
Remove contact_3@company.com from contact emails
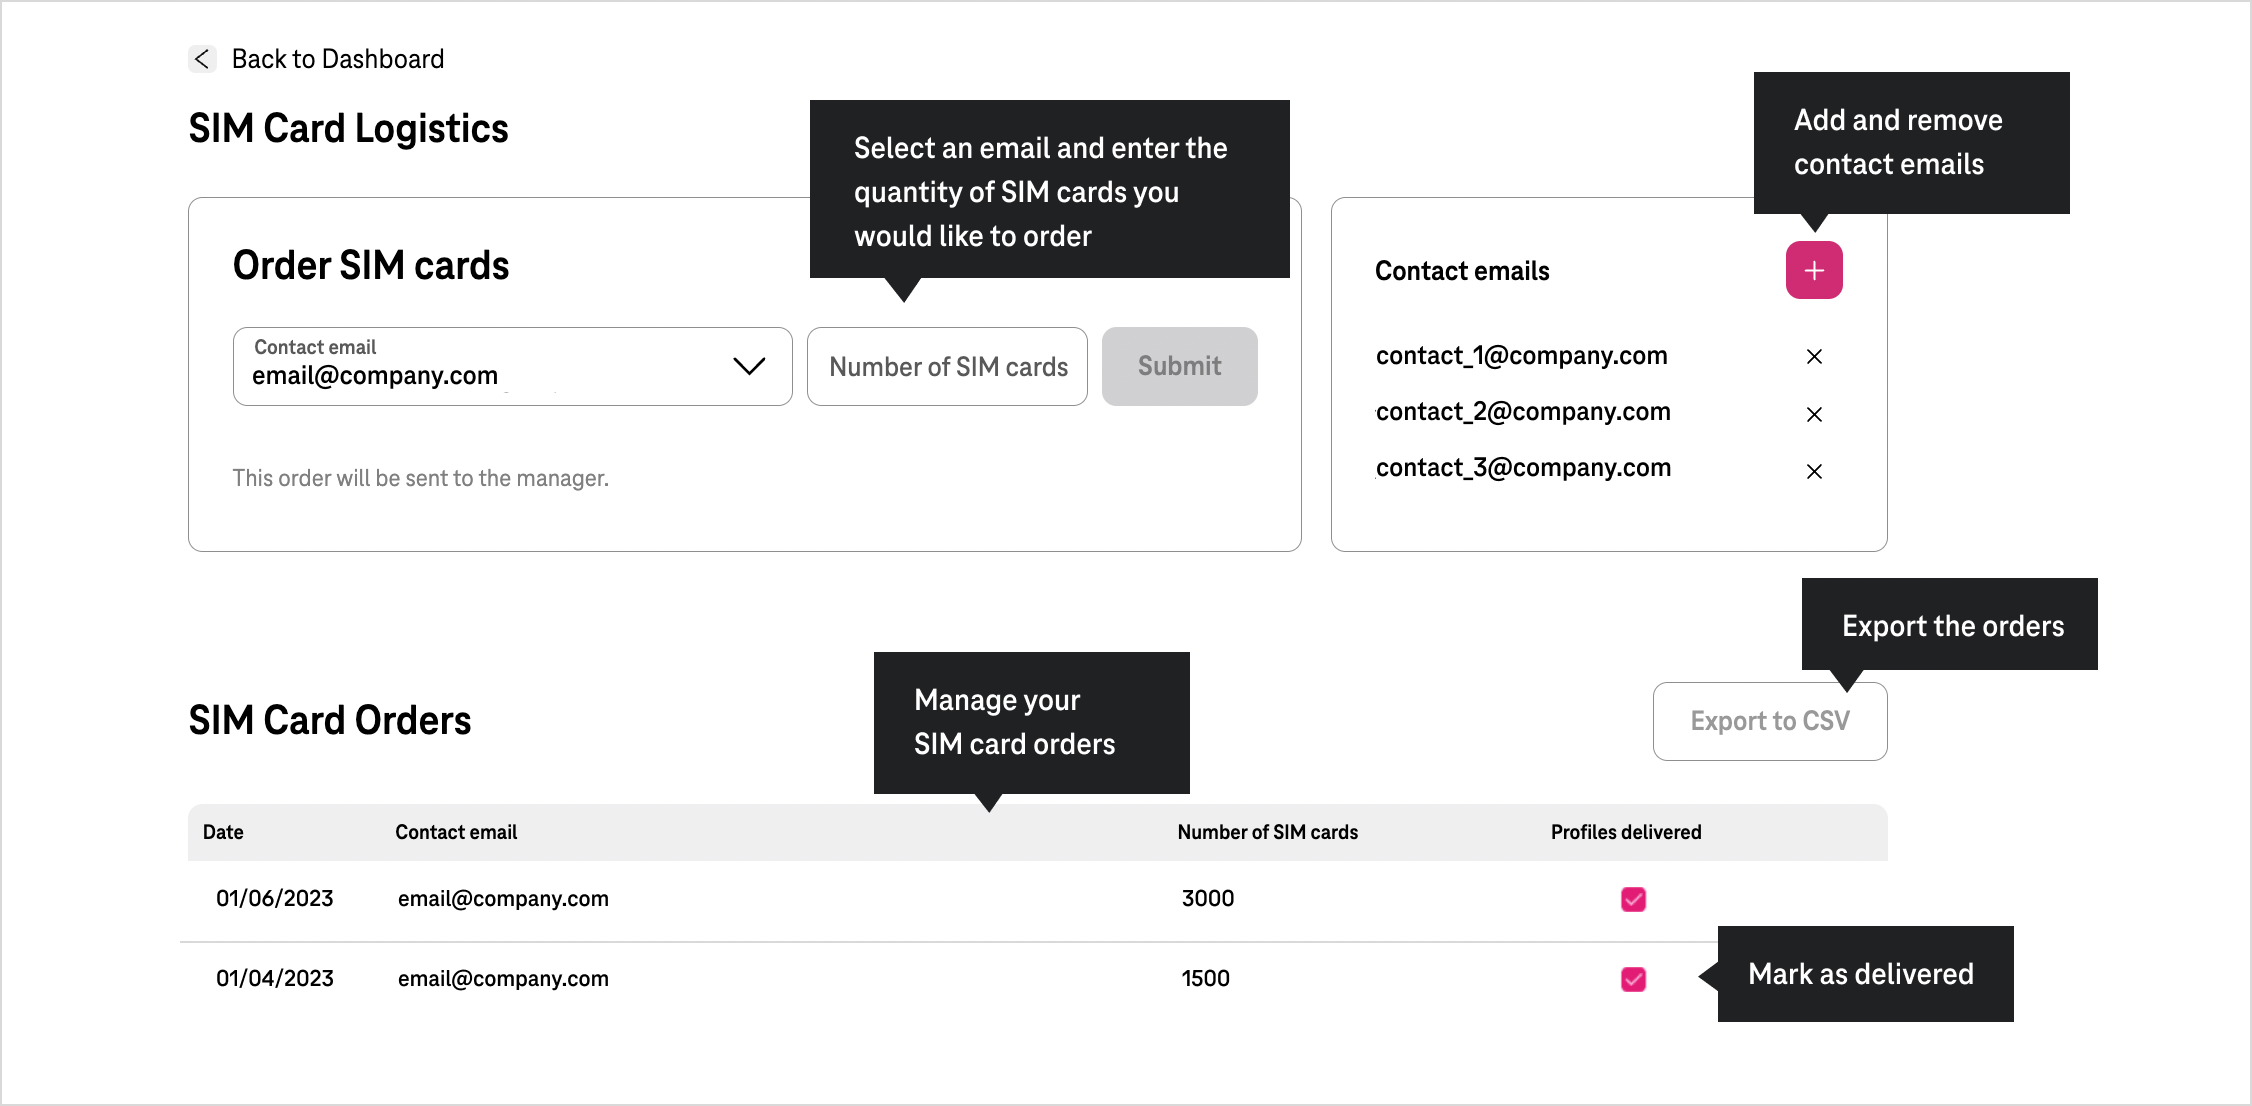point(1813,471)
